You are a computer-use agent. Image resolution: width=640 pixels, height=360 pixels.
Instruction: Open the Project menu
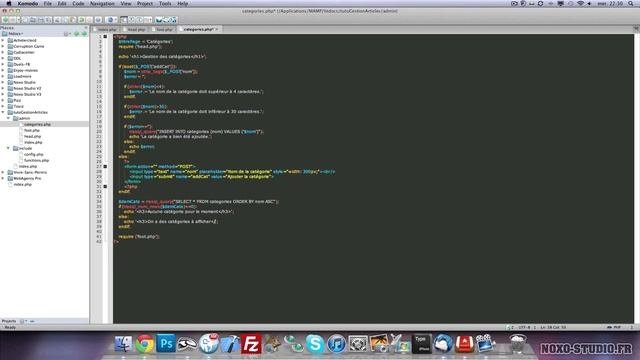pyautogui.click(x=144, y=3)
